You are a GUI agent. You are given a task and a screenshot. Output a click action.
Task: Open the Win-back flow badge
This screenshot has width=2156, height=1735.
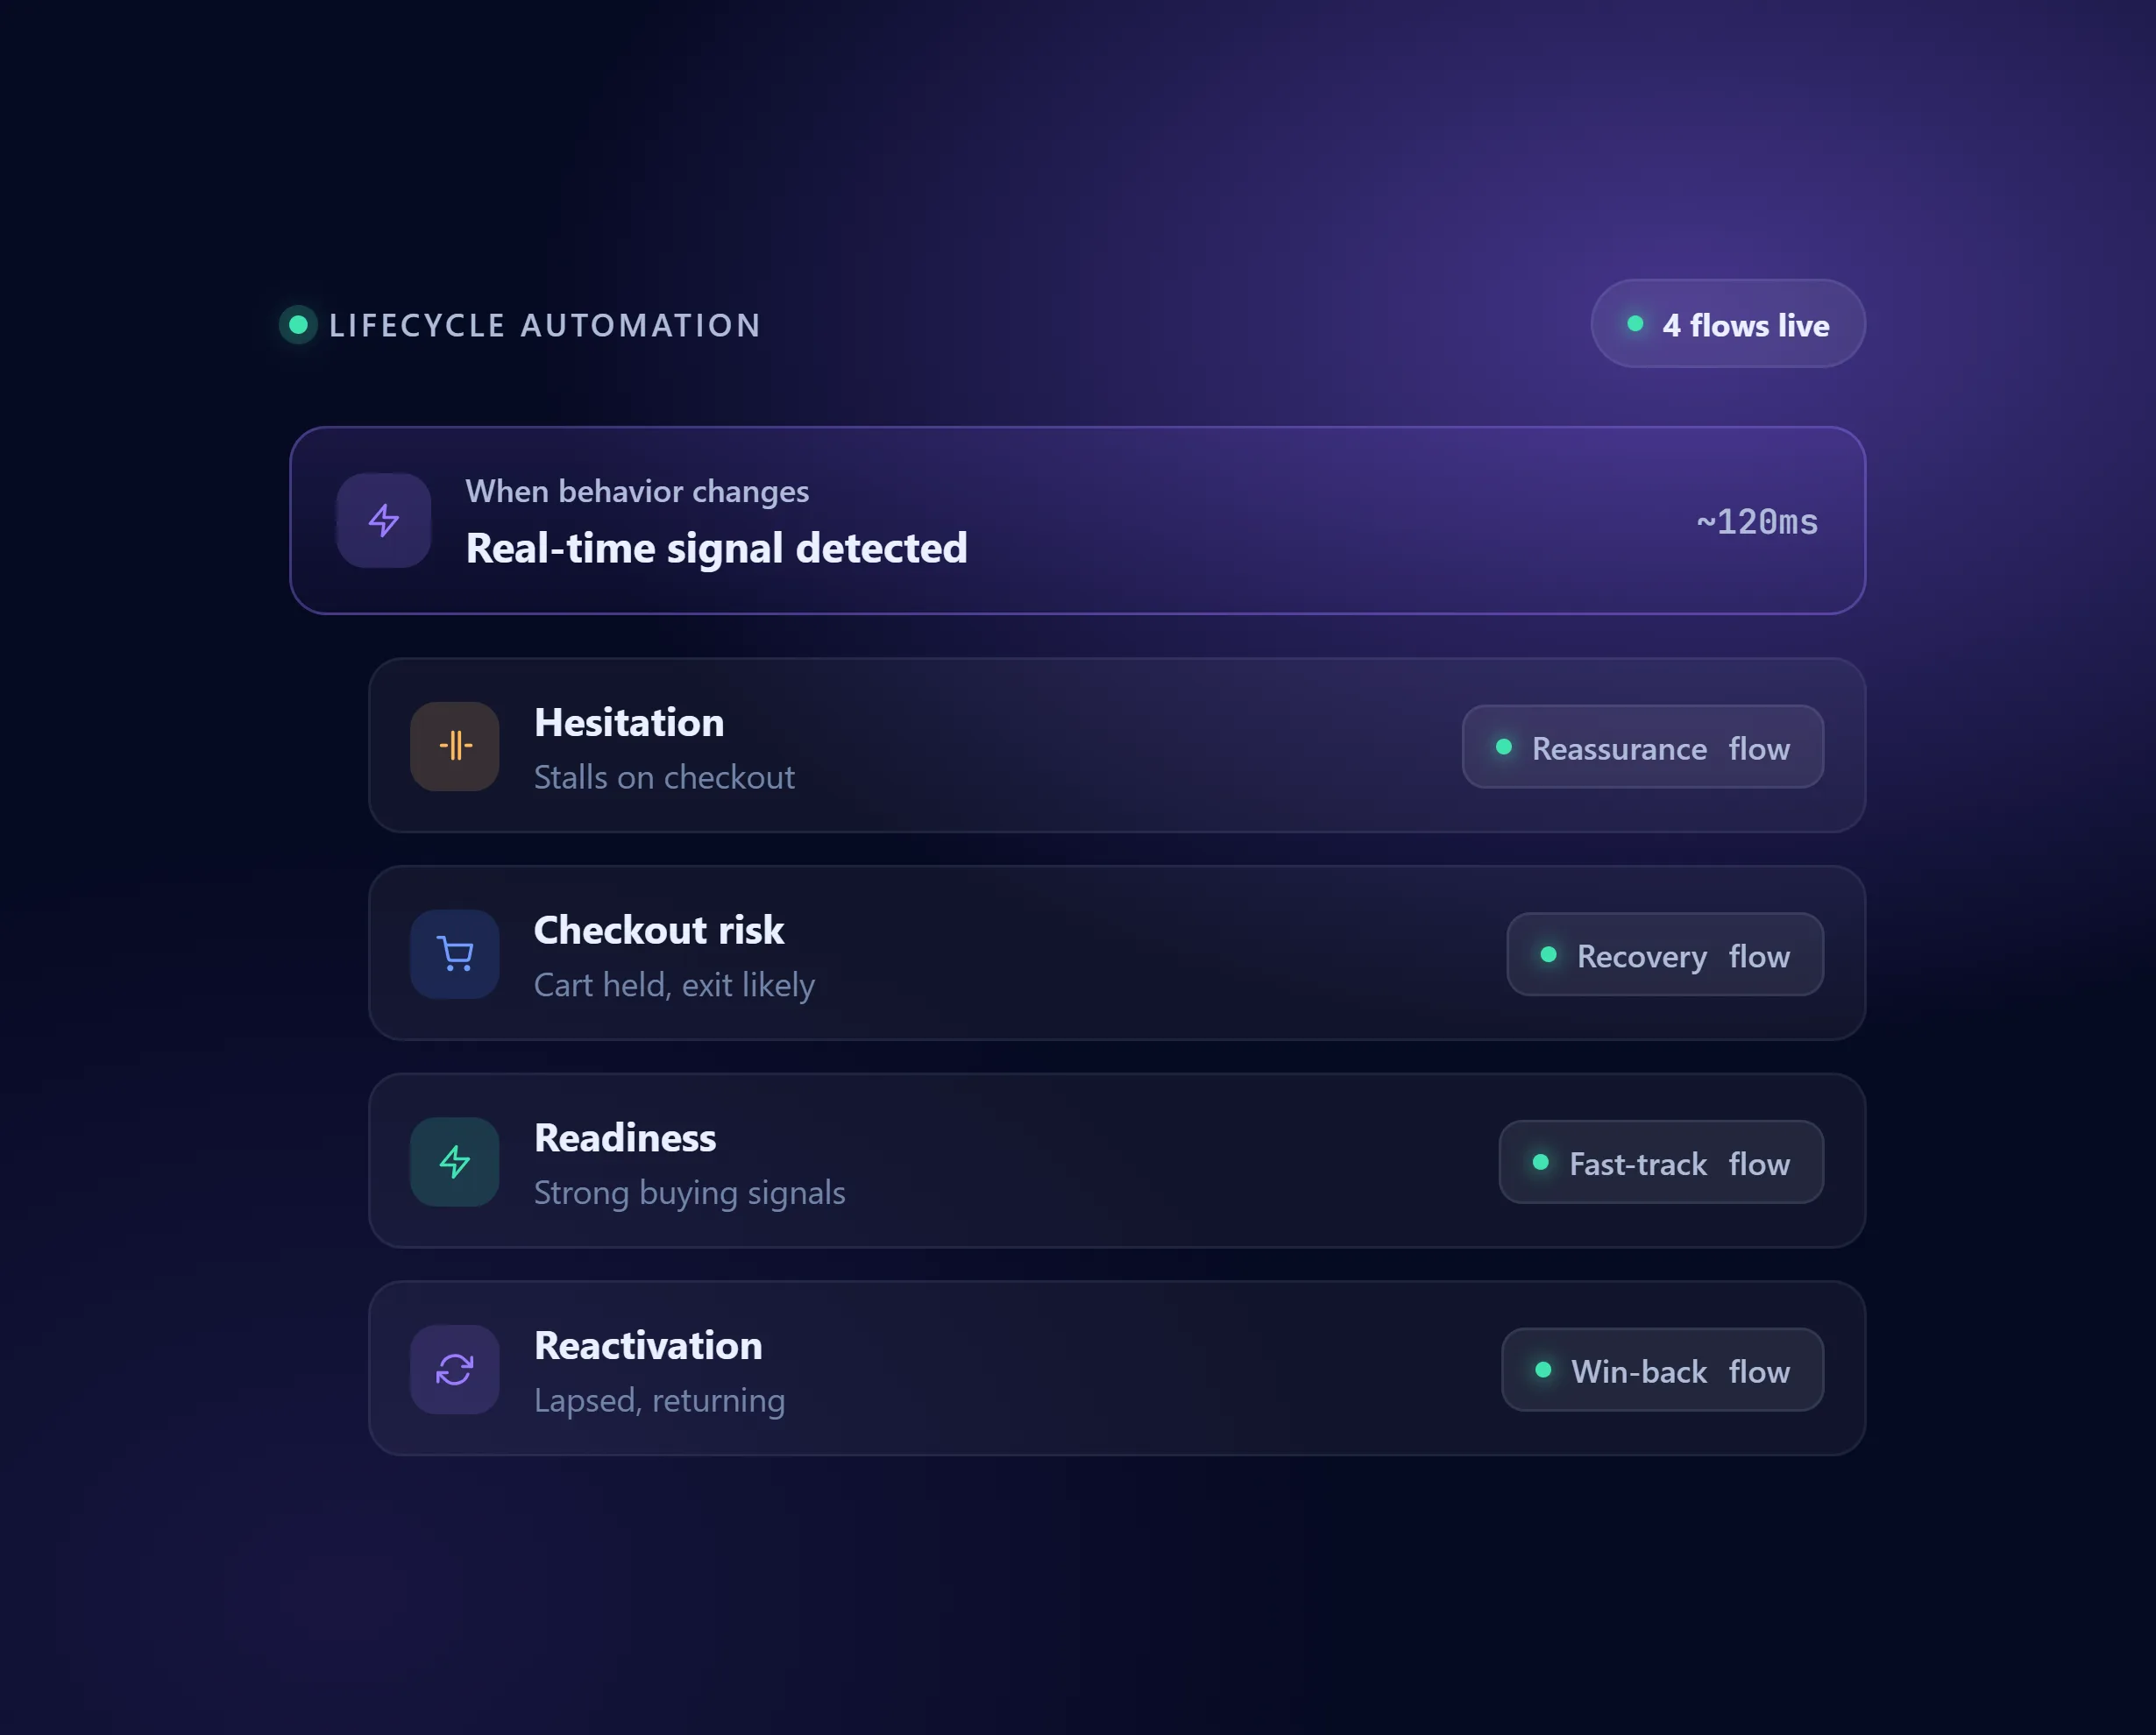point(1662,1370)
